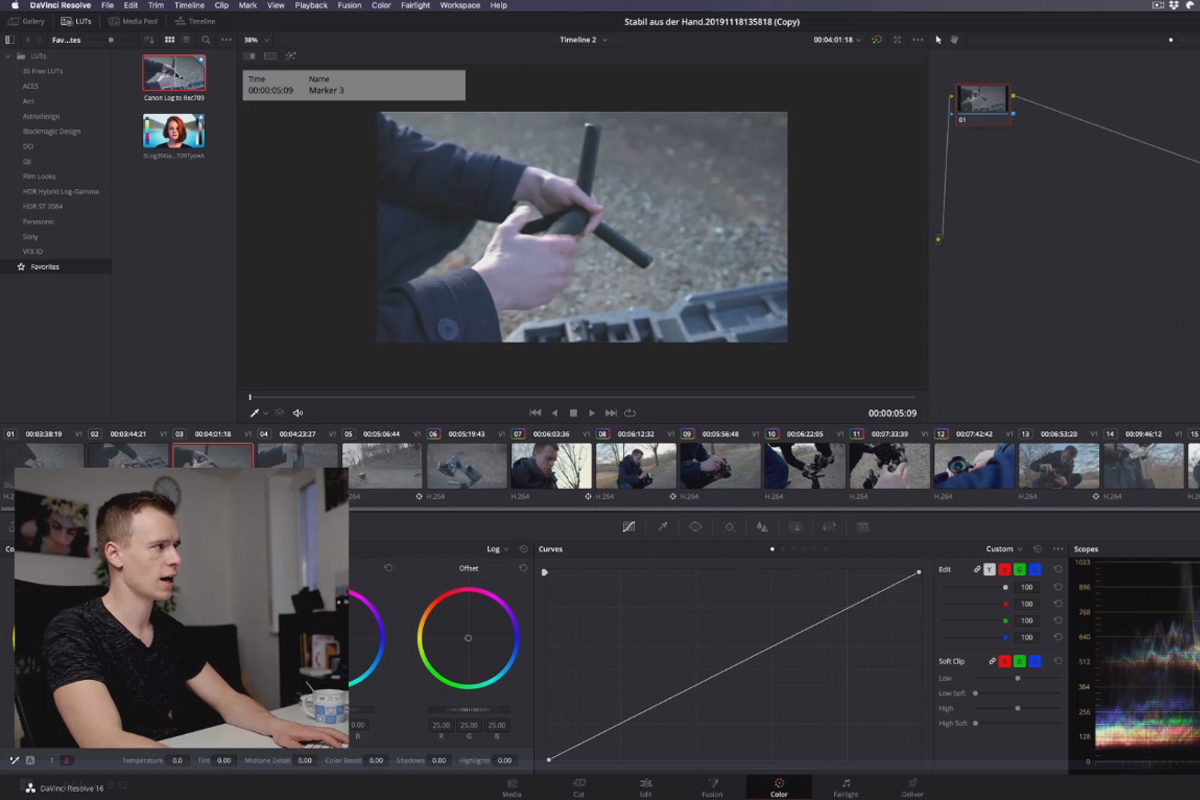Toggle loop playback
The height and width of the screenshot is (800, 1200).
pyautogui.click(x=630, y=413)
